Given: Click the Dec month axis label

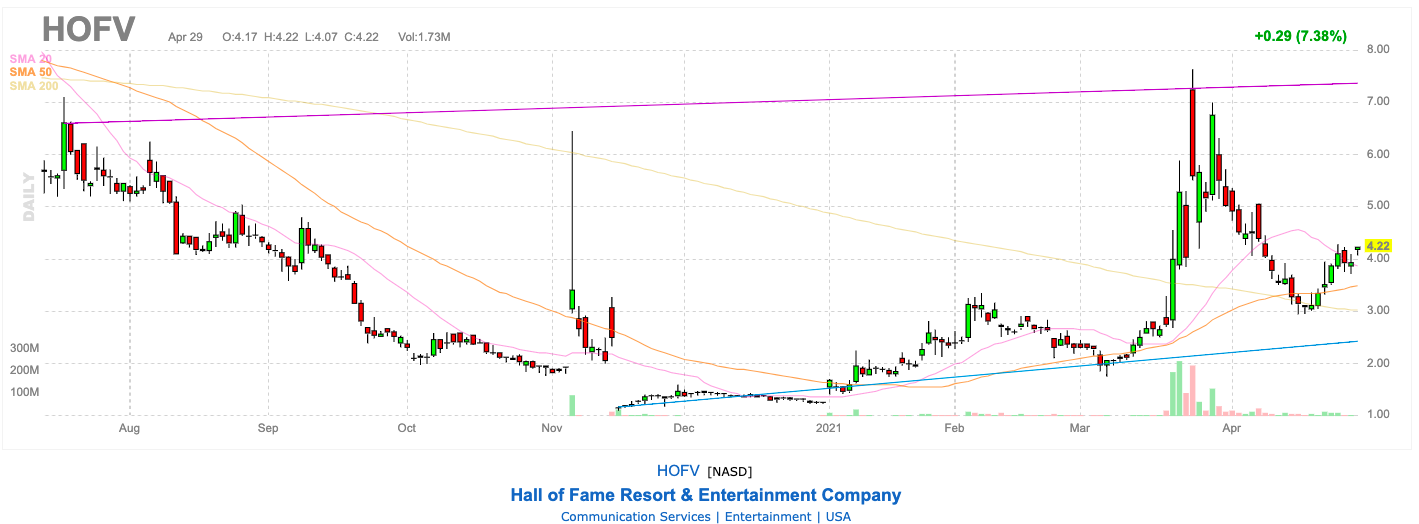Looking at the screenshot, I should pos(684,428).
